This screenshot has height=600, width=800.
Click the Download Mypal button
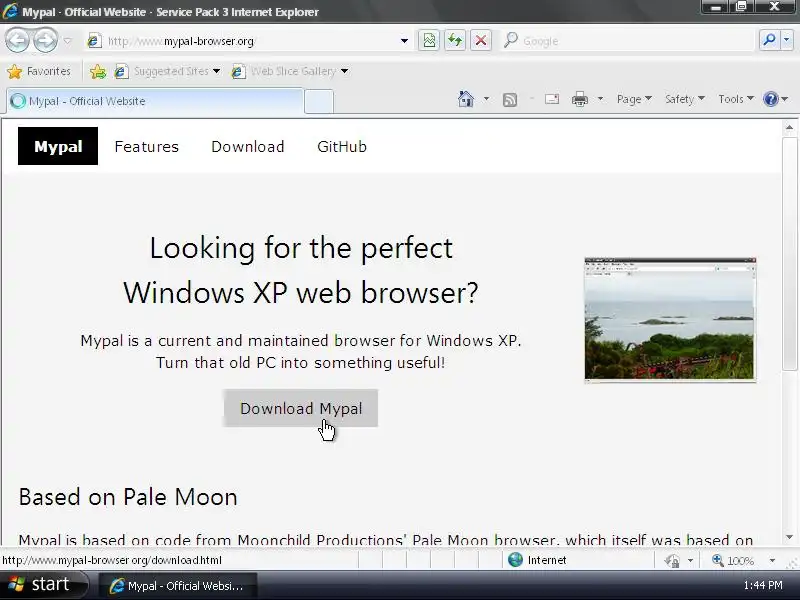(301, 408)
